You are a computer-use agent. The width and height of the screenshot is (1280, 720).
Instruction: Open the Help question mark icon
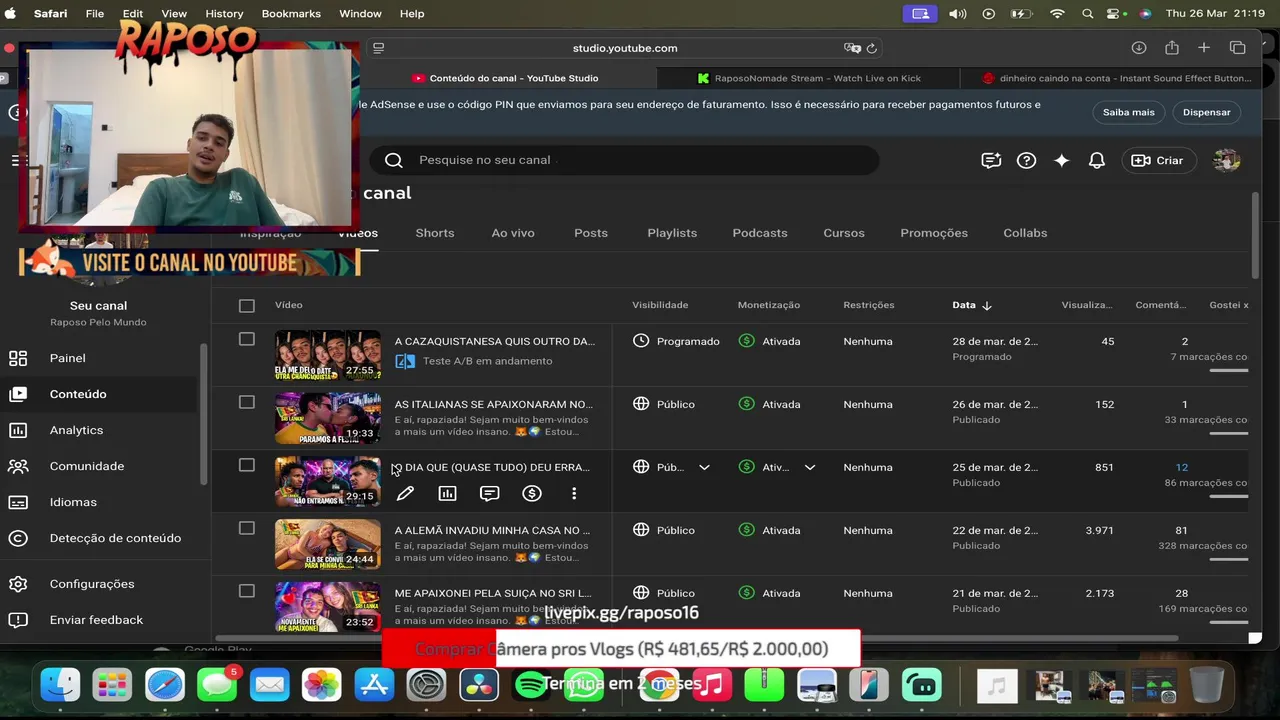click(x=1026, y=160)
